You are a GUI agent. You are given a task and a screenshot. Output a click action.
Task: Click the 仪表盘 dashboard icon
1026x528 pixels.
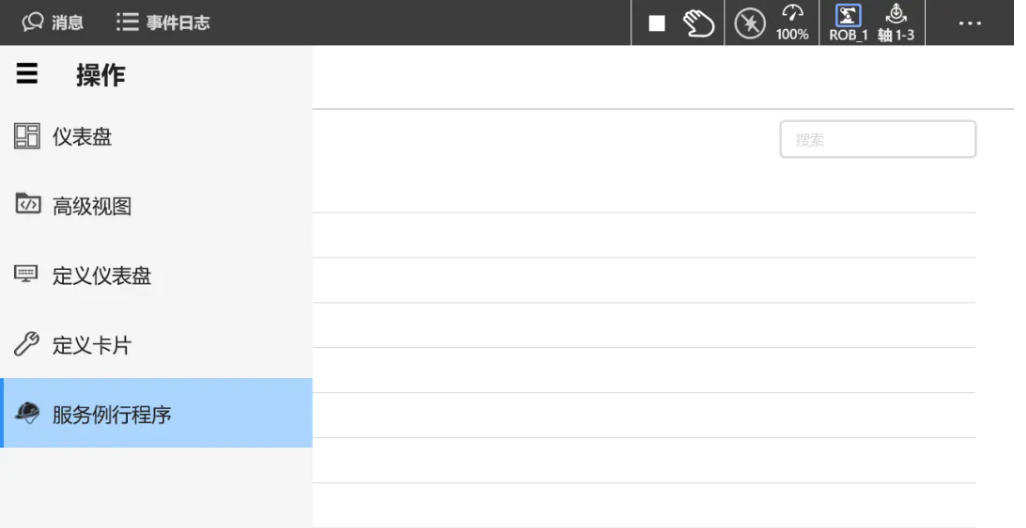(27, 136)
